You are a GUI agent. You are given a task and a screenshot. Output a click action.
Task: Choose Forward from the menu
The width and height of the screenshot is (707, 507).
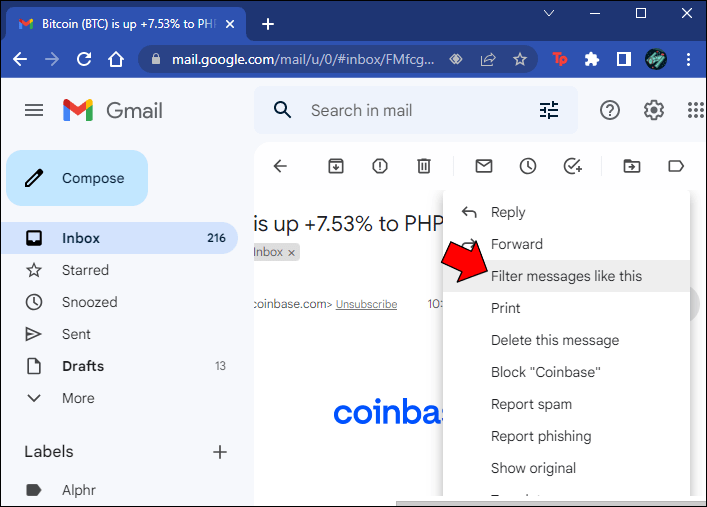click(566, 244)
